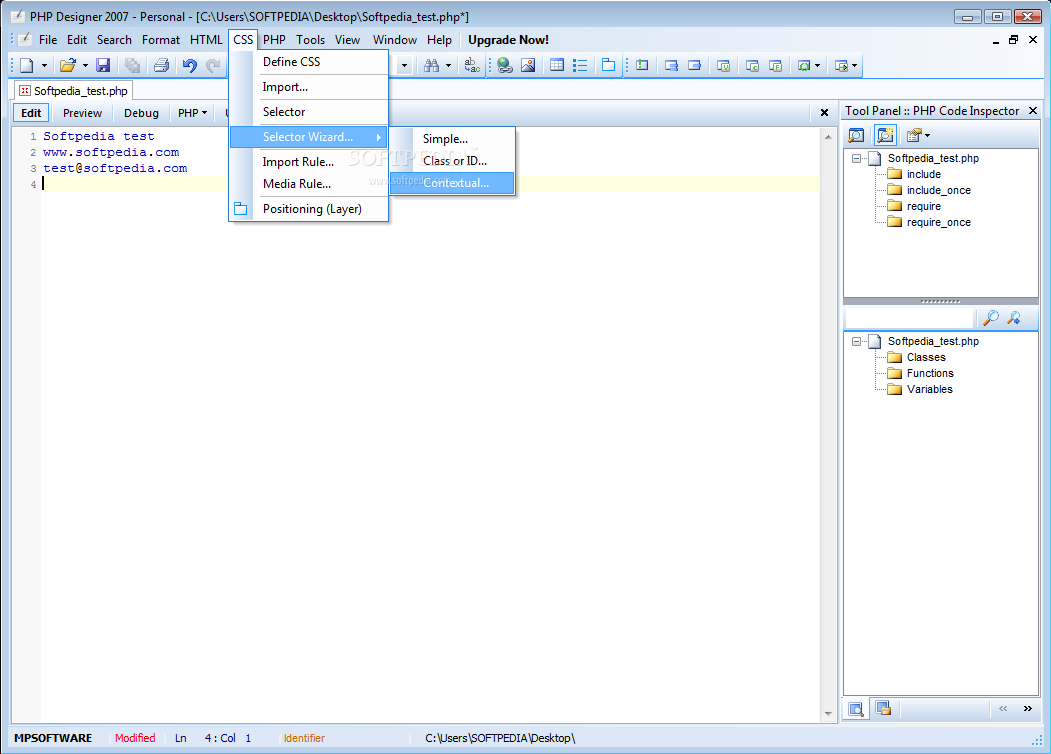
Task: Click the code line 'www.softpedia.com'
Action: [x=111, y=153]
